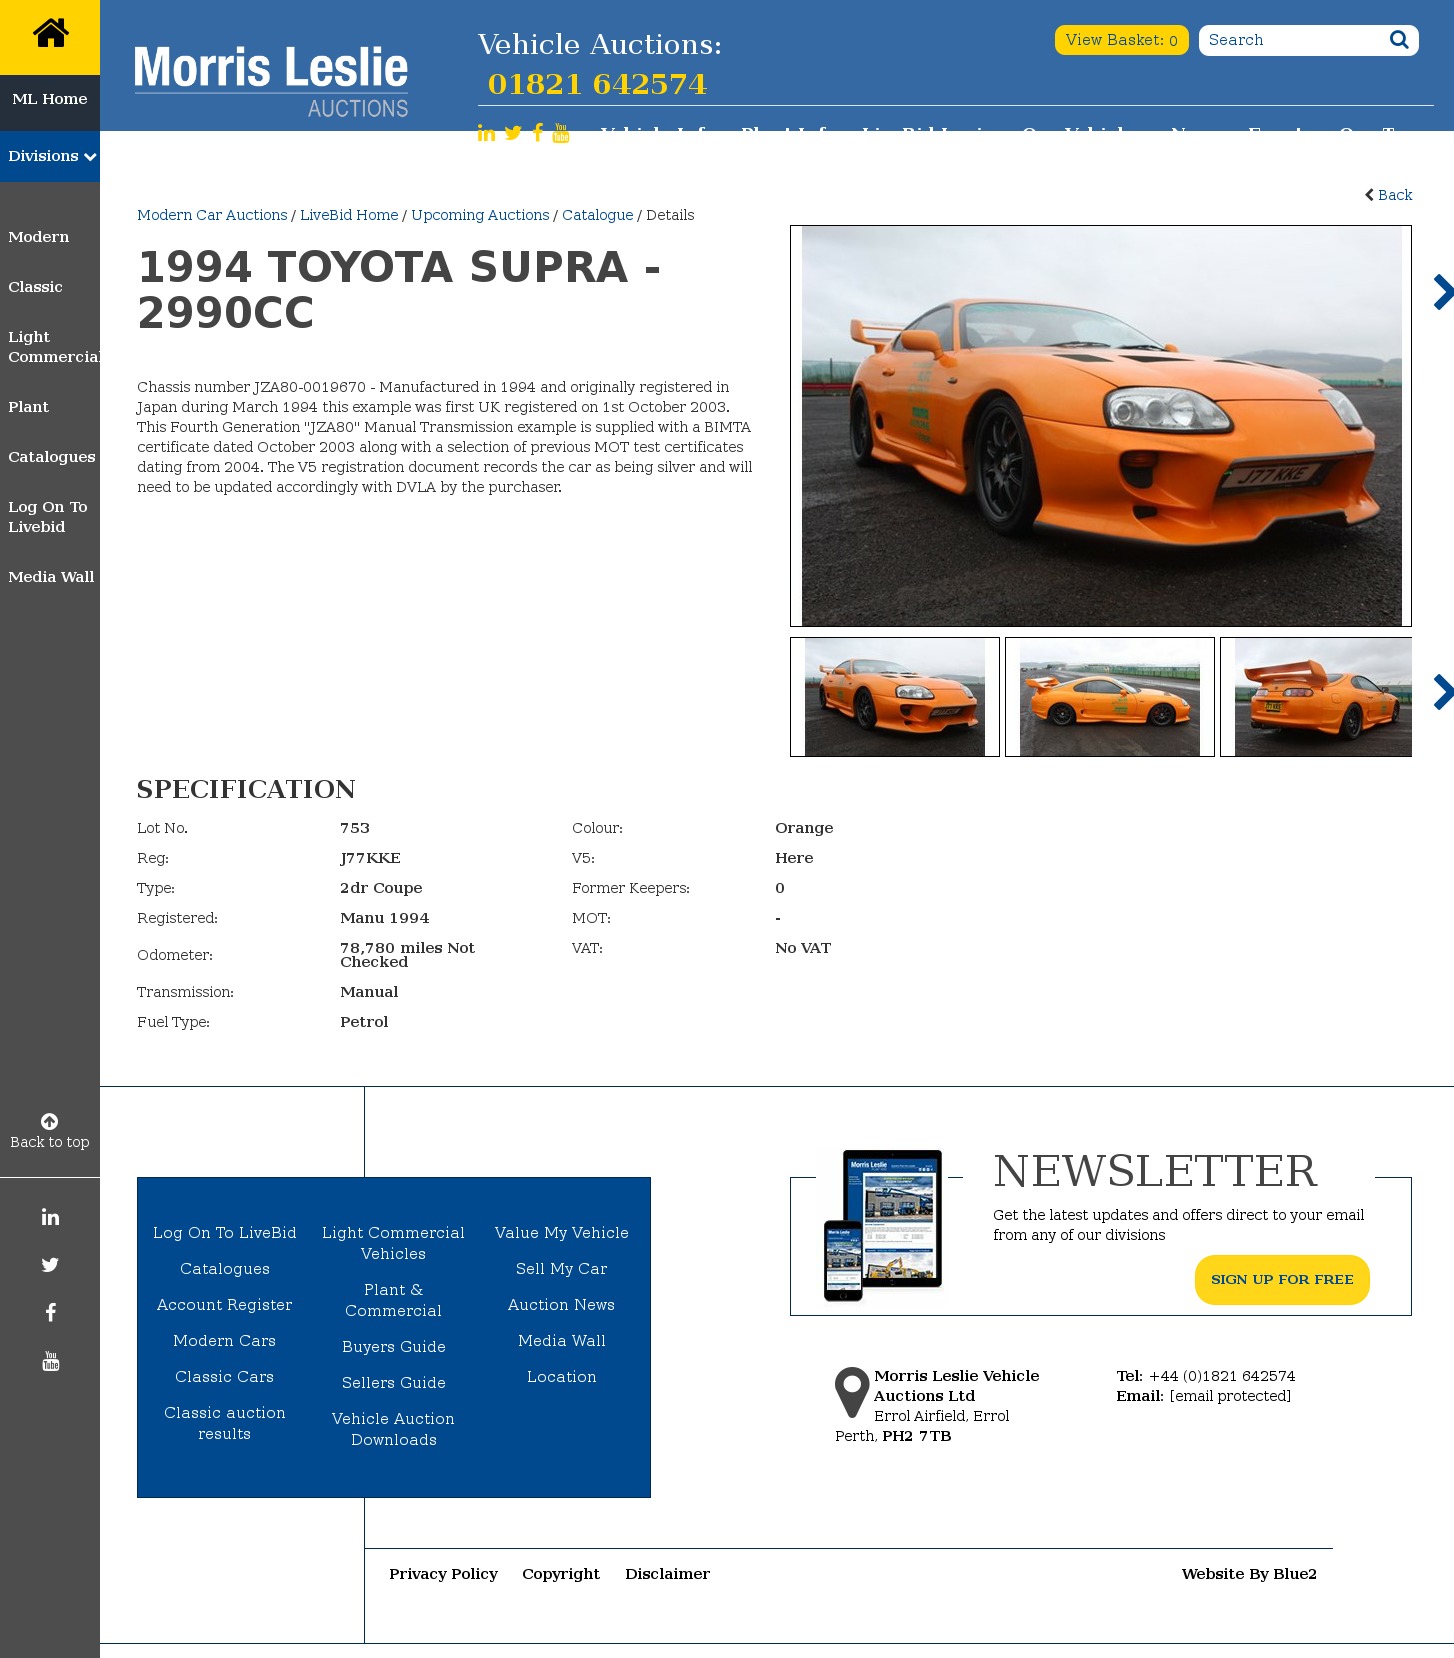This screenshot has width=1454, height=1658.
Task: Open LinkedIn icon in left sidebar
Action: point(50,1217)
